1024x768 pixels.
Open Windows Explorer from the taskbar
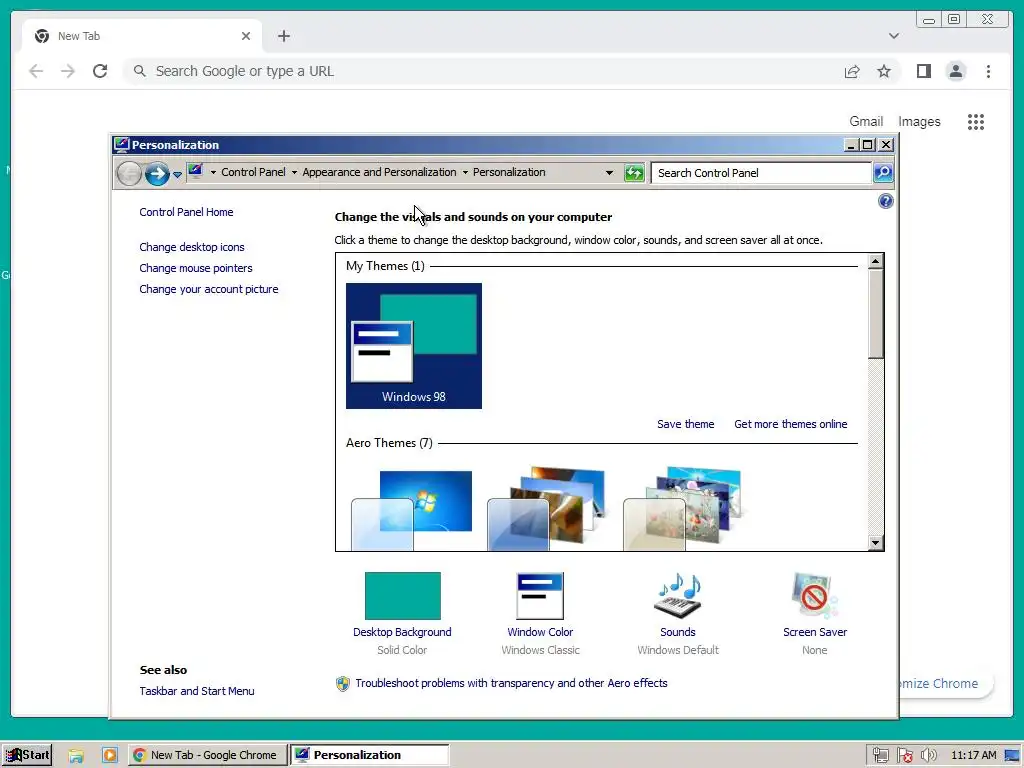(x=76, y=756)
